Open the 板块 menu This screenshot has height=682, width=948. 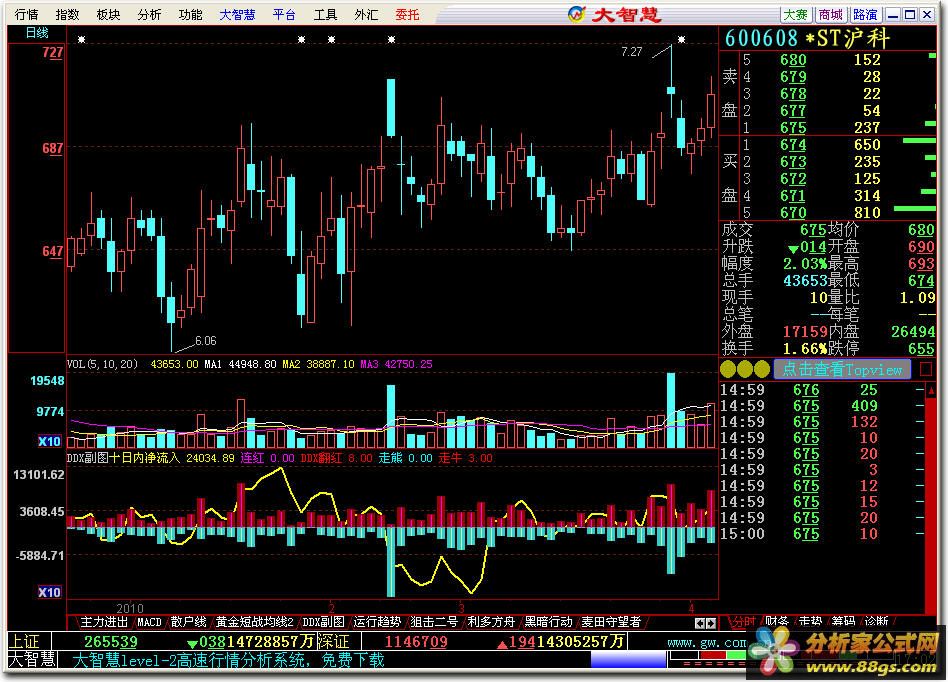pyautogui.click(x=108, y=14)
